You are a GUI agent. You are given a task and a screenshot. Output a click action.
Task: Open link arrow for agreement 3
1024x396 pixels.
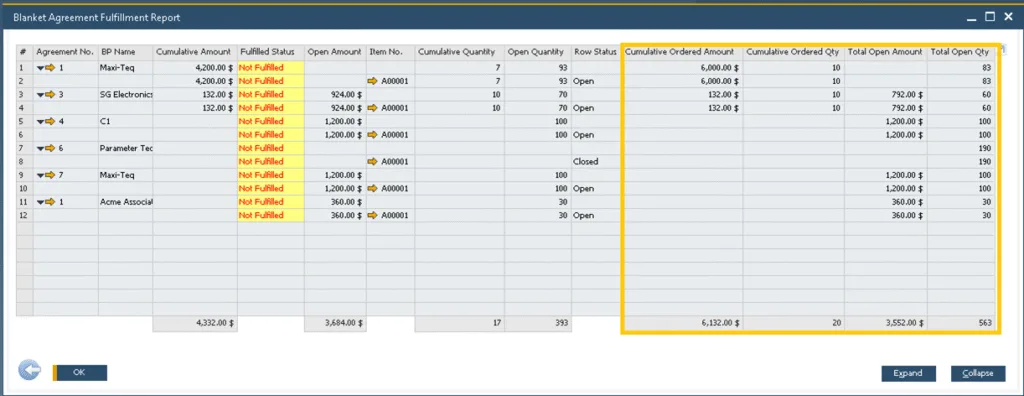click(x=50, y=94)
